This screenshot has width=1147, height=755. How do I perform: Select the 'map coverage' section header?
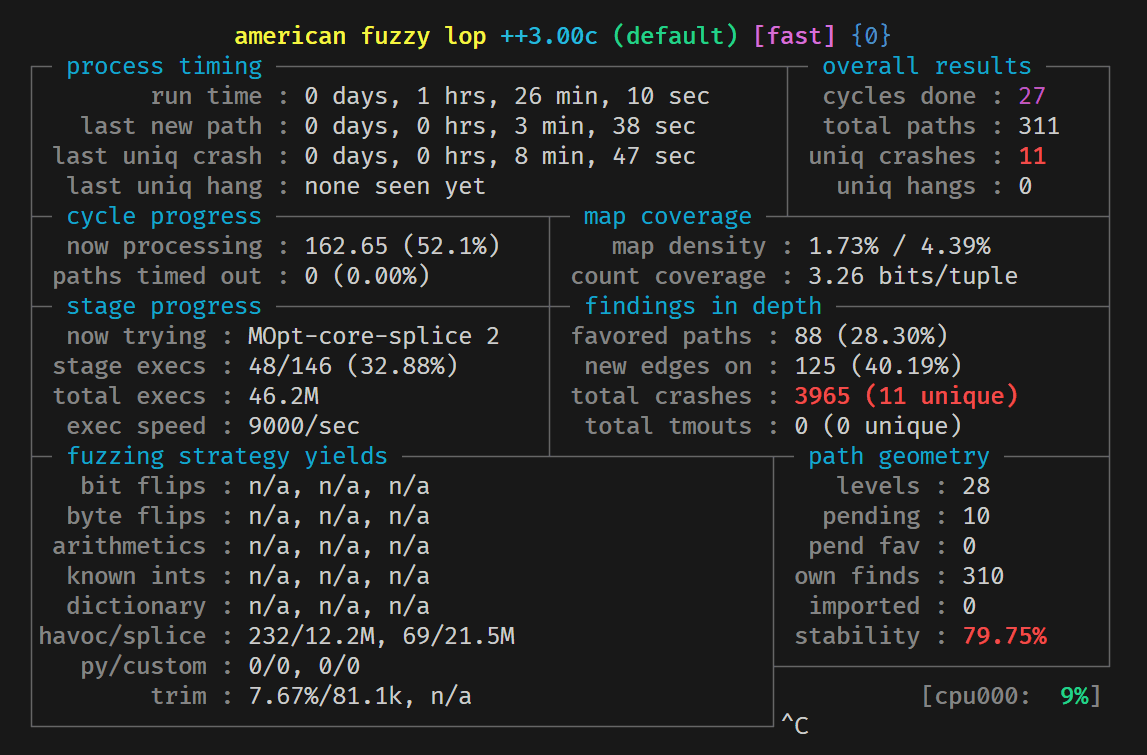(667, 216)
